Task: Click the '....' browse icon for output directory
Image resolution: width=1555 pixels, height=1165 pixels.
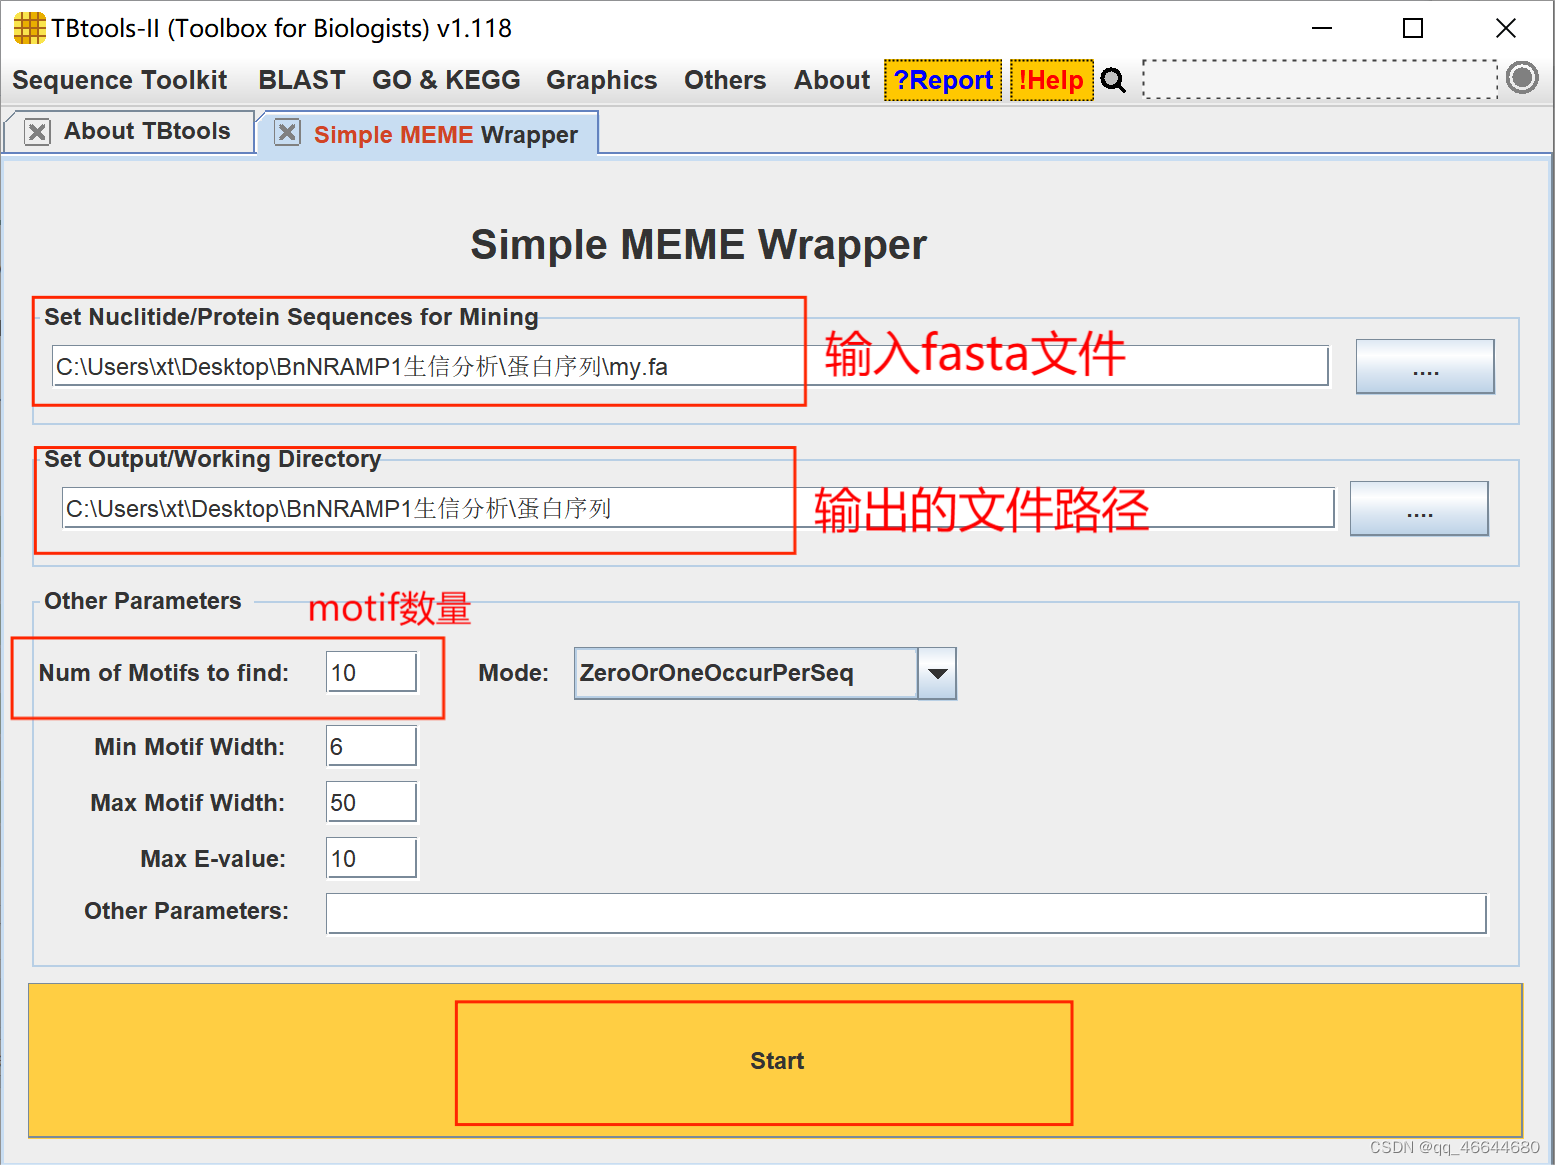Action: [x=1419, y=508]
